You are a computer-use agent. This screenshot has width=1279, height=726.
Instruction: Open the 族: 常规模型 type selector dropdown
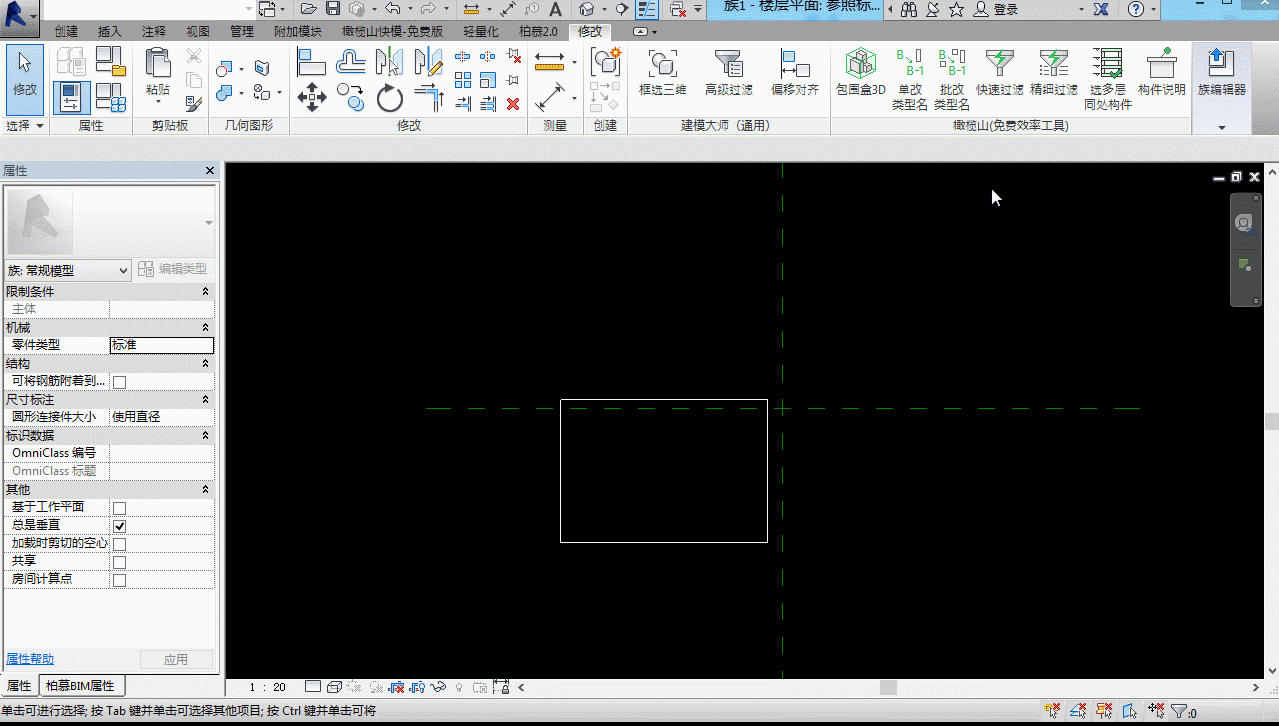(x=68, y=270)
